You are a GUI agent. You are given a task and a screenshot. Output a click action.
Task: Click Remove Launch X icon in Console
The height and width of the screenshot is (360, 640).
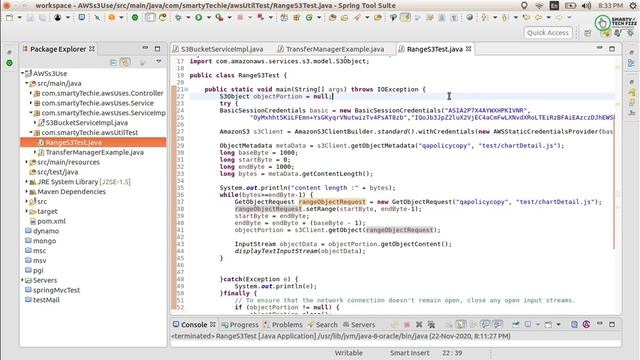419,324
